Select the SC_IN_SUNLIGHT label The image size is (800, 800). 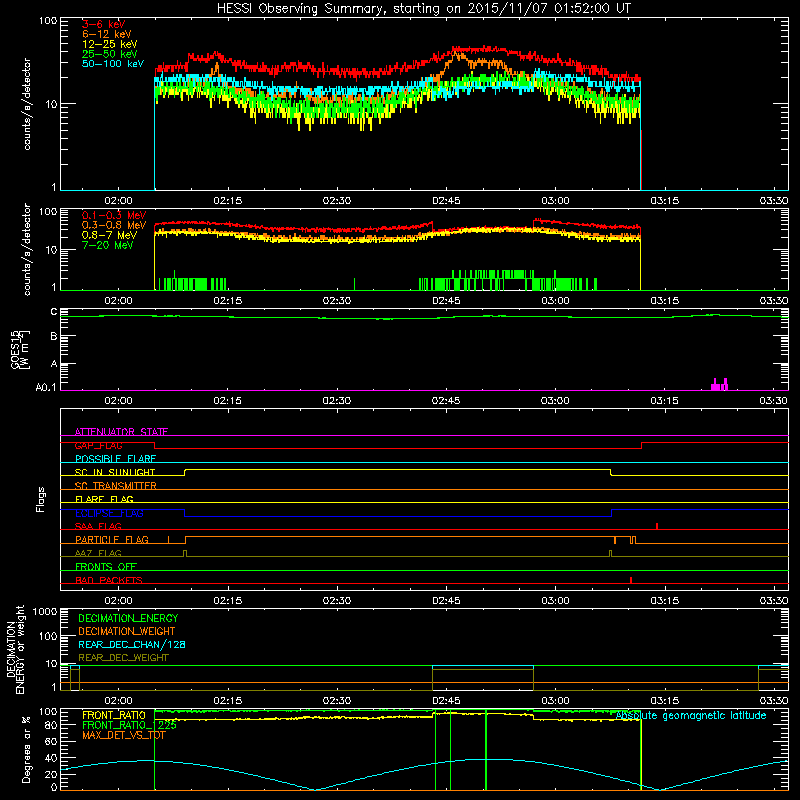point(115,472)
